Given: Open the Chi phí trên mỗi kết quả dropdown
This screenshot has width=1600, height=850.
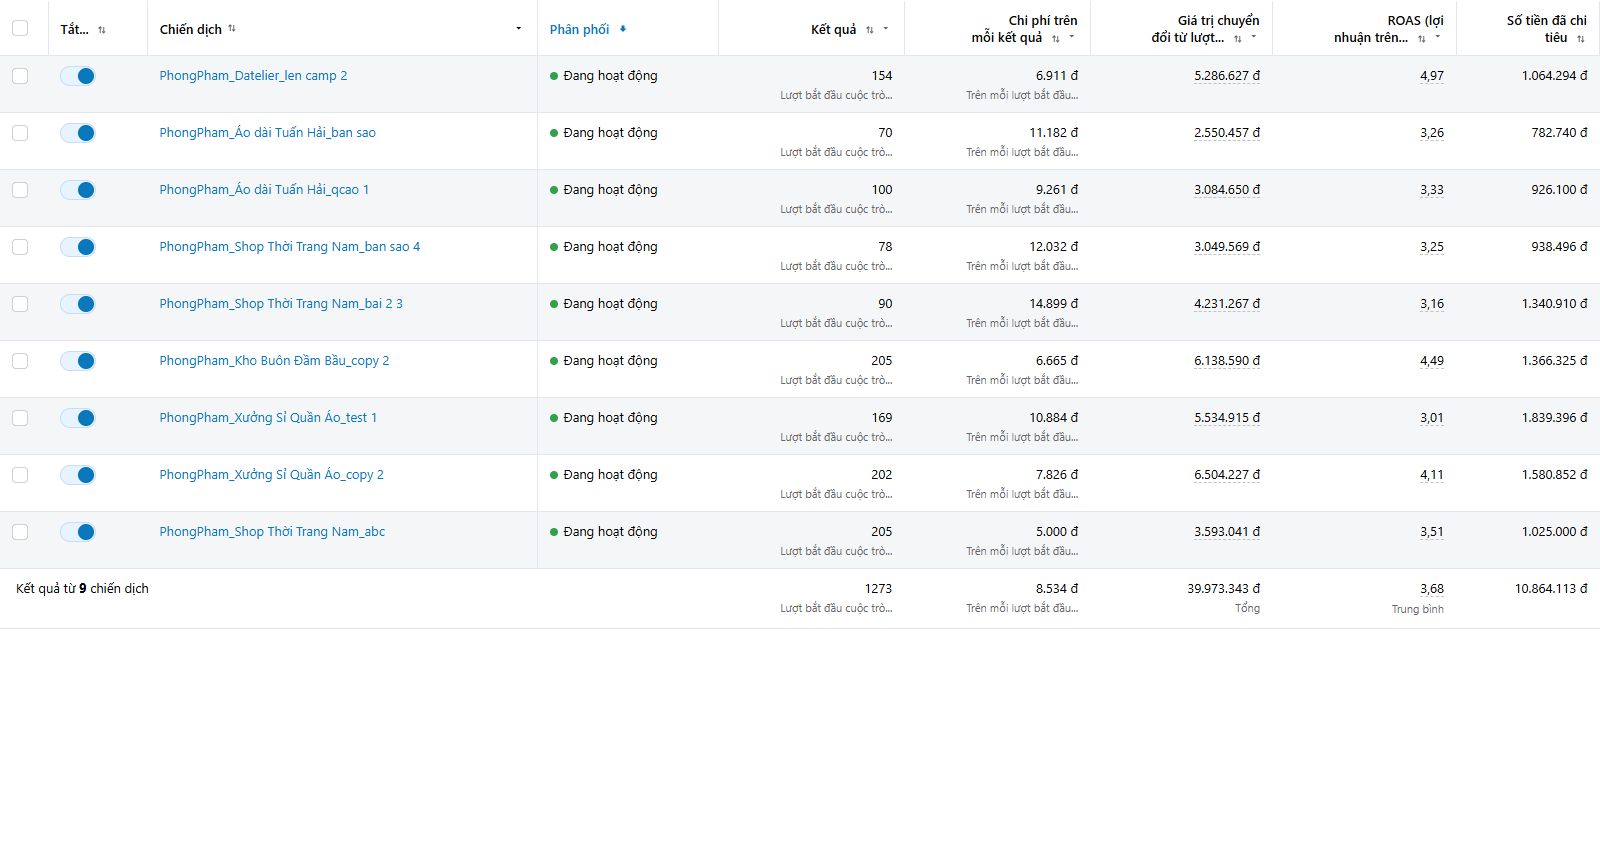Looking at the screenshot, I should pyautogui.click(x=1072, y=37).
